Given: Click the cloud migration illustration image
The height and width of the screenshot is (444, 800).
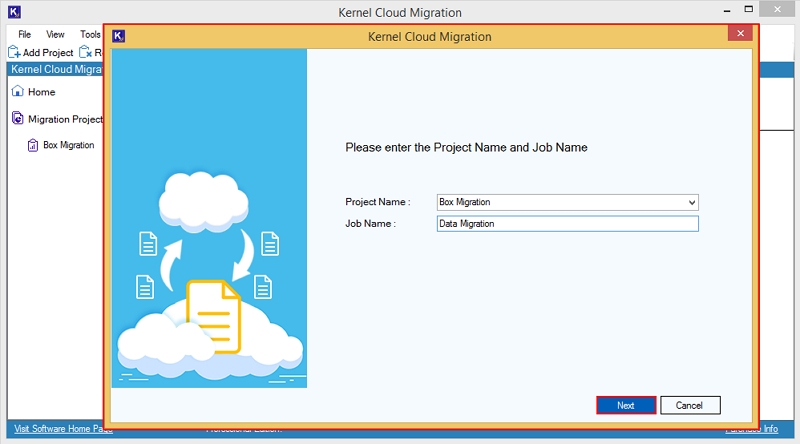Looking at the screenshot, I should pos(209,218).
